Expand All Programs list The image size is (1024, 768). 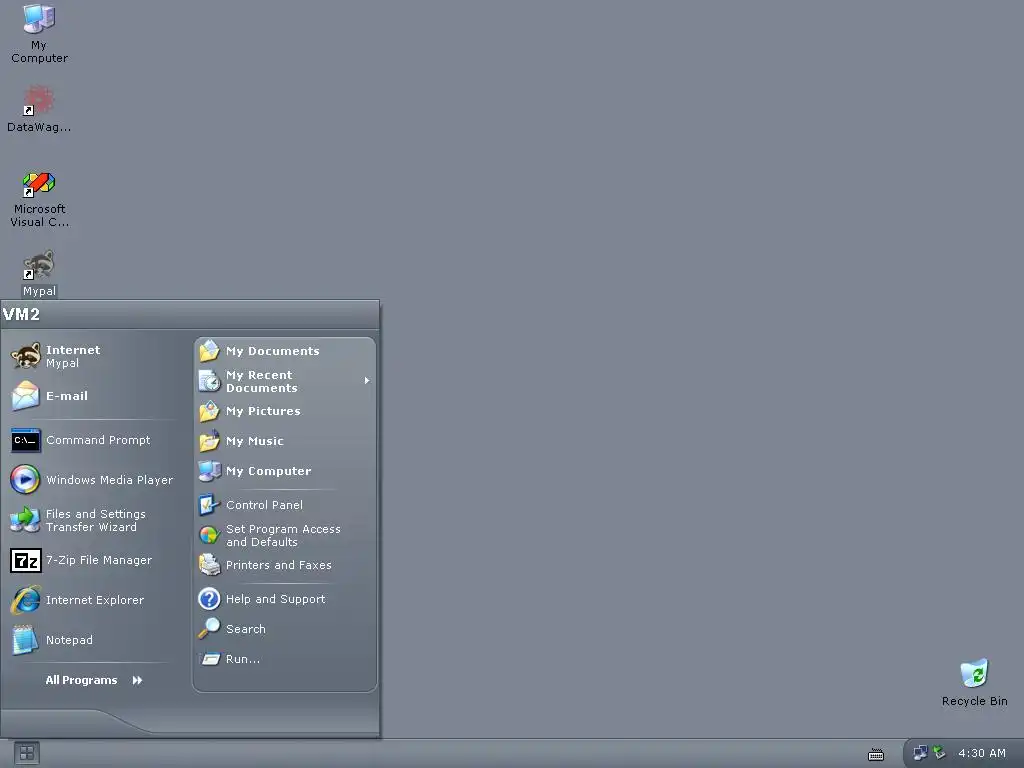93,680
